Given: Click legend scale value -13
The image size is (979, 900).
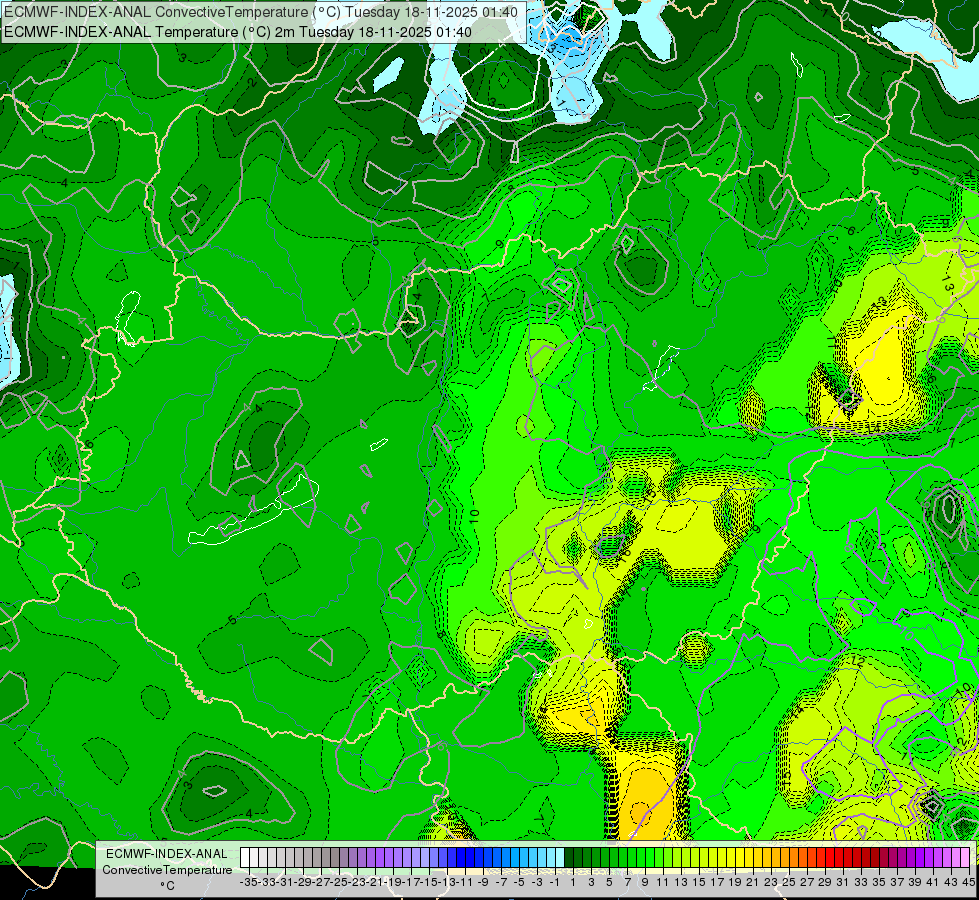Looking at the screenshot, I should 448,882.
